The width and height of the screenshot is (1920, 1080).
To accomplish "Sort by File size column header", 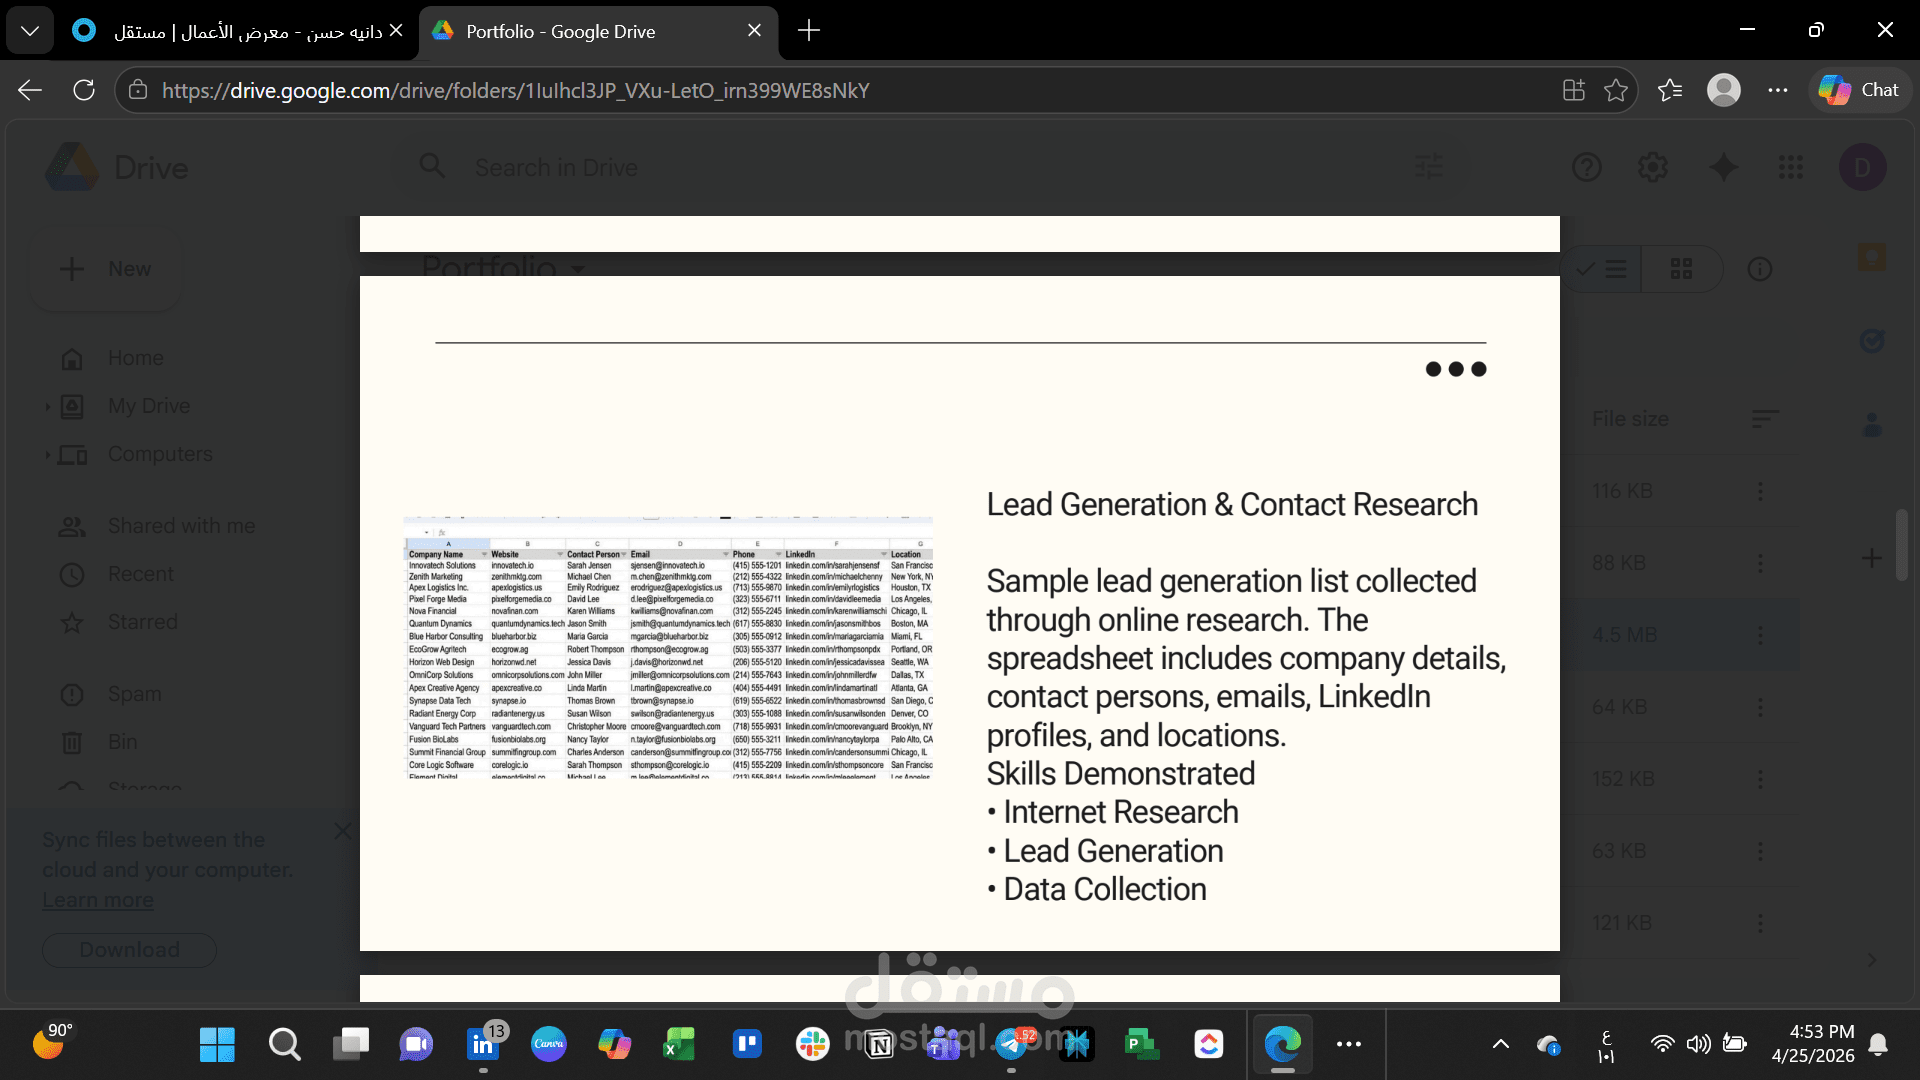I will click(1630, 419).
